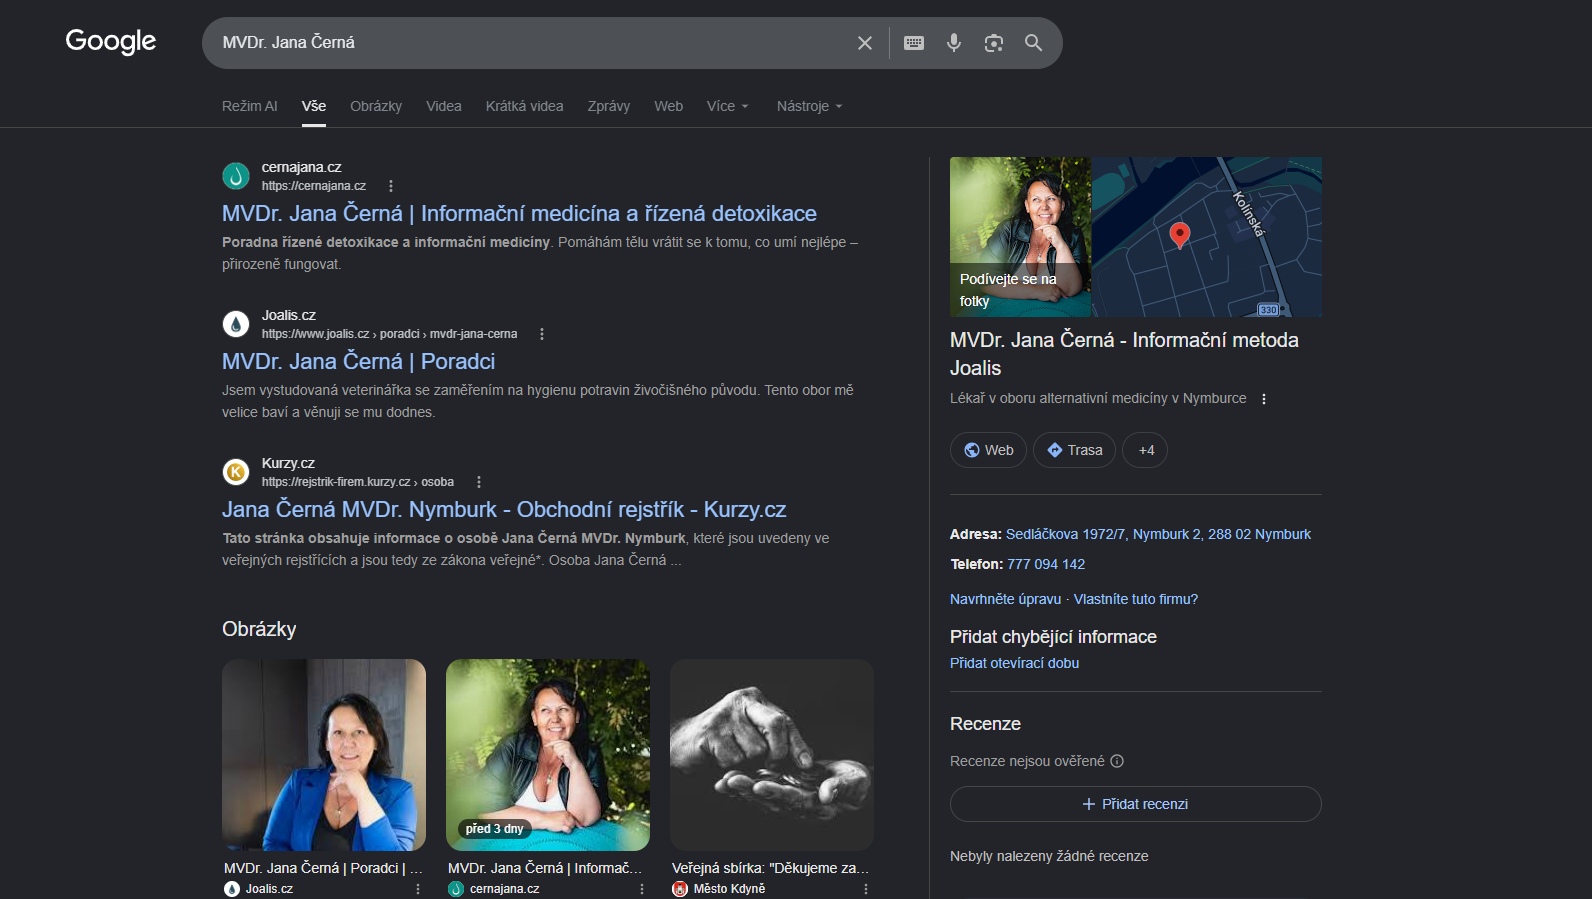Screen dimensions: 1592x899
Task: Expand the Více dropdown menu
Action: (728, 106)
